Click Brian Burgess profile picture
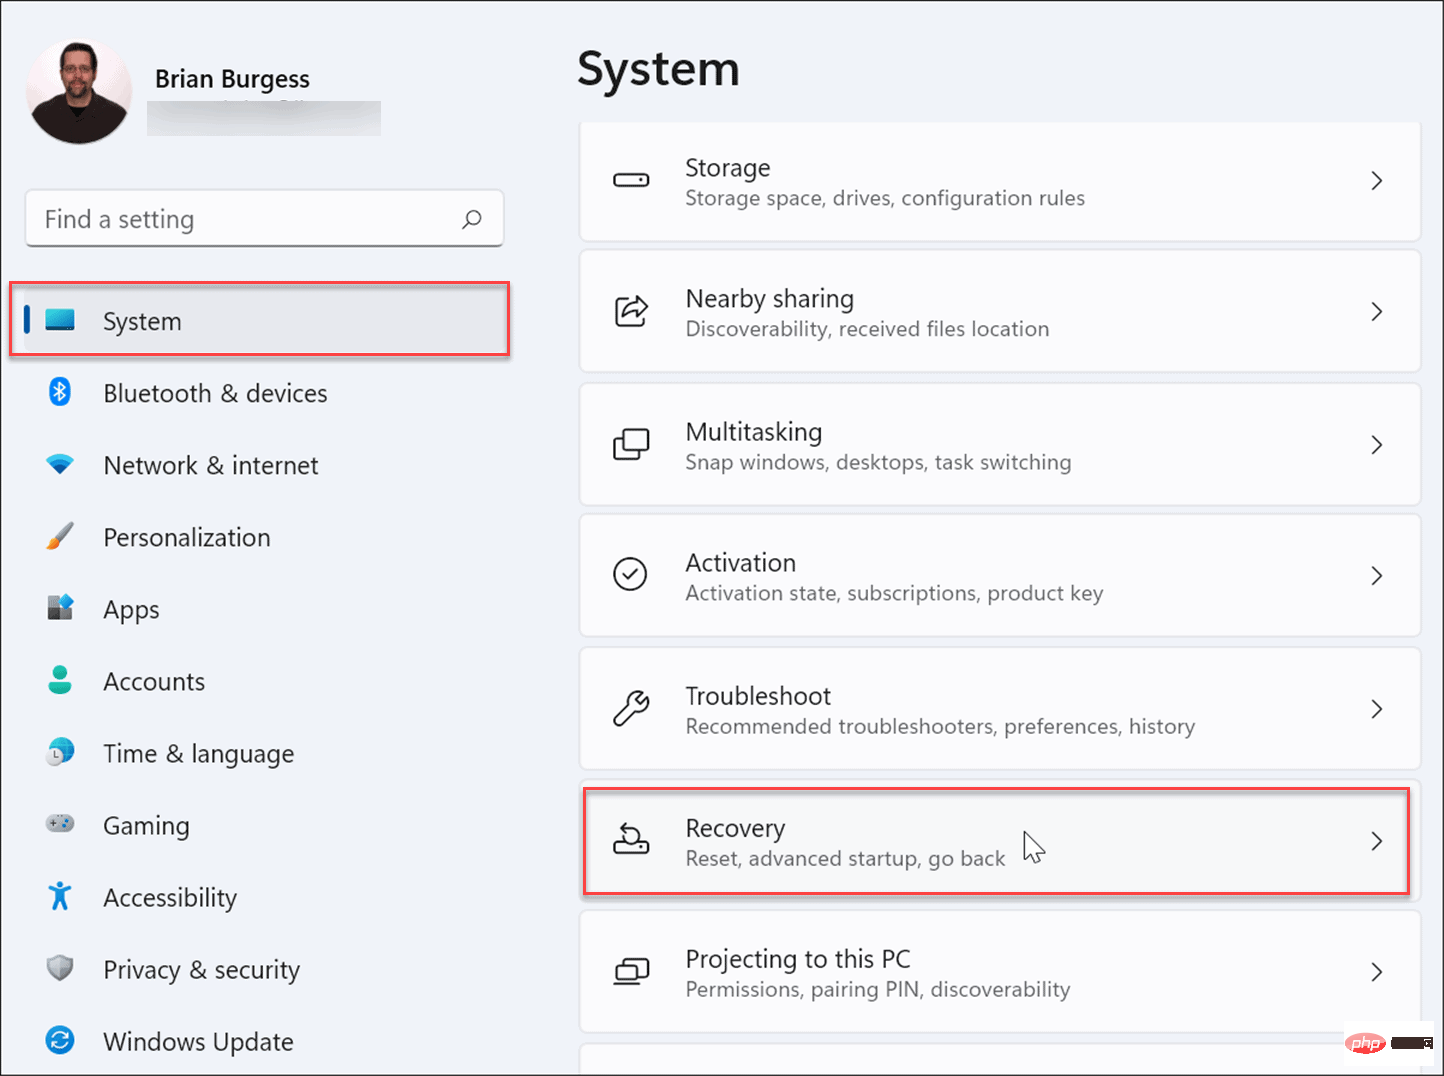This screenshot has height=1076, width=1444. 79,92
